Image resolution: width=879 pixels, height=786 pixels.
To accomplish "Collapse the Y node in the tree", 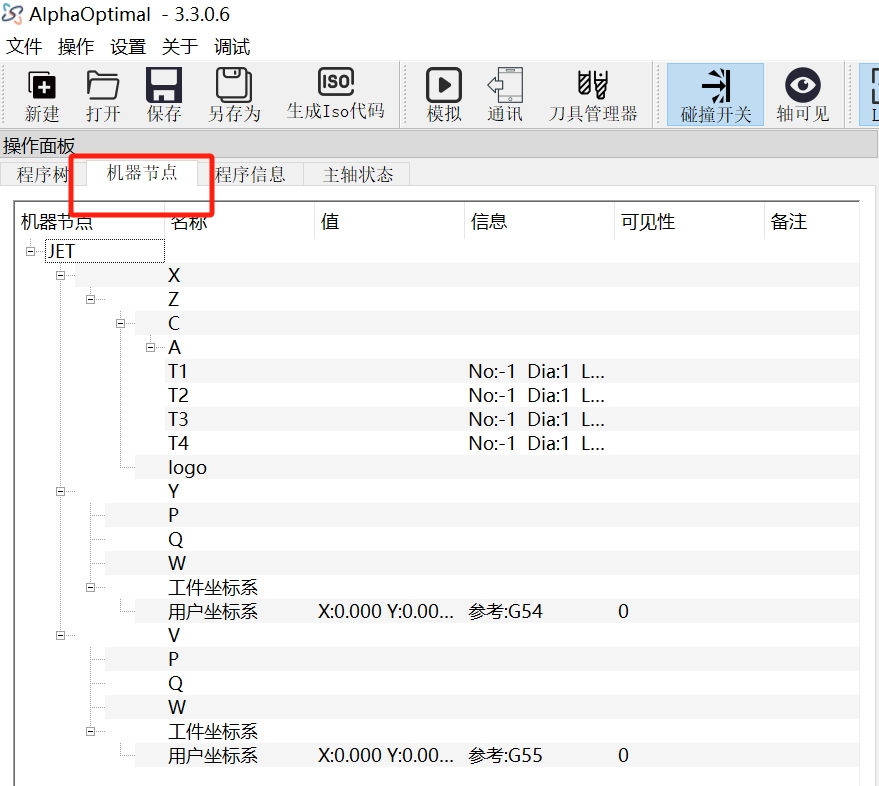I will (x=60, y=491).
